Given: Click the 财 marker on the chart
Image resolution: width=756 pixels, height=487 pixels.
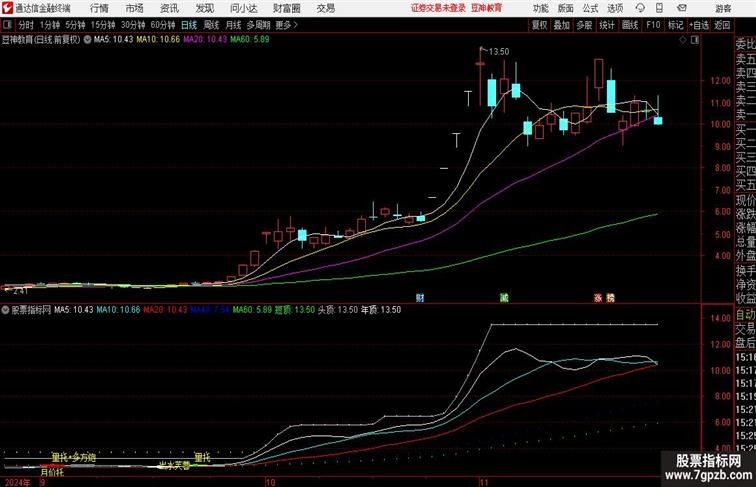Looking at the screenshot, I should tap(420, 298).
